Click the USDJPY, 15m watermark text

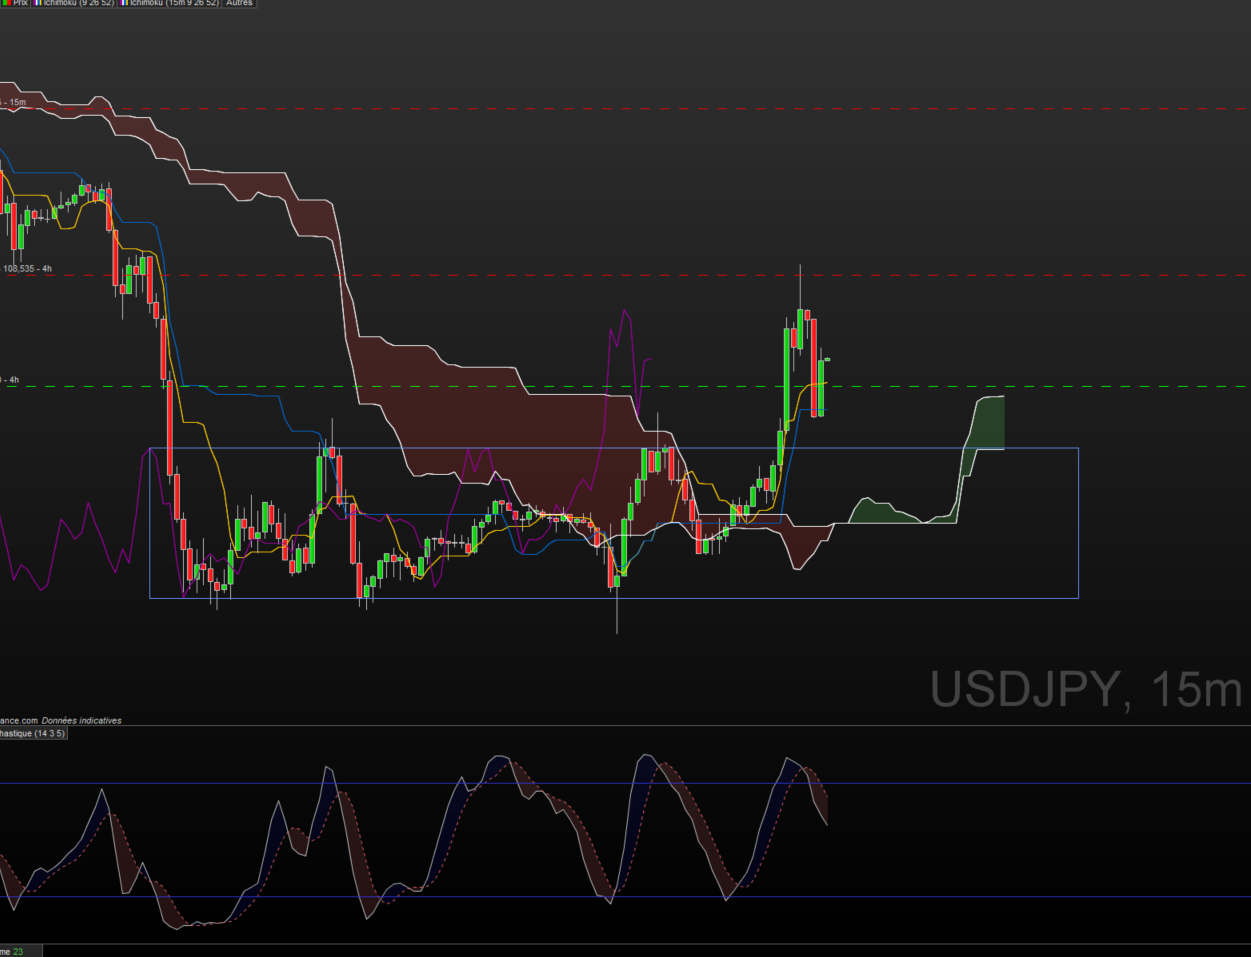tap(1086, 690)
